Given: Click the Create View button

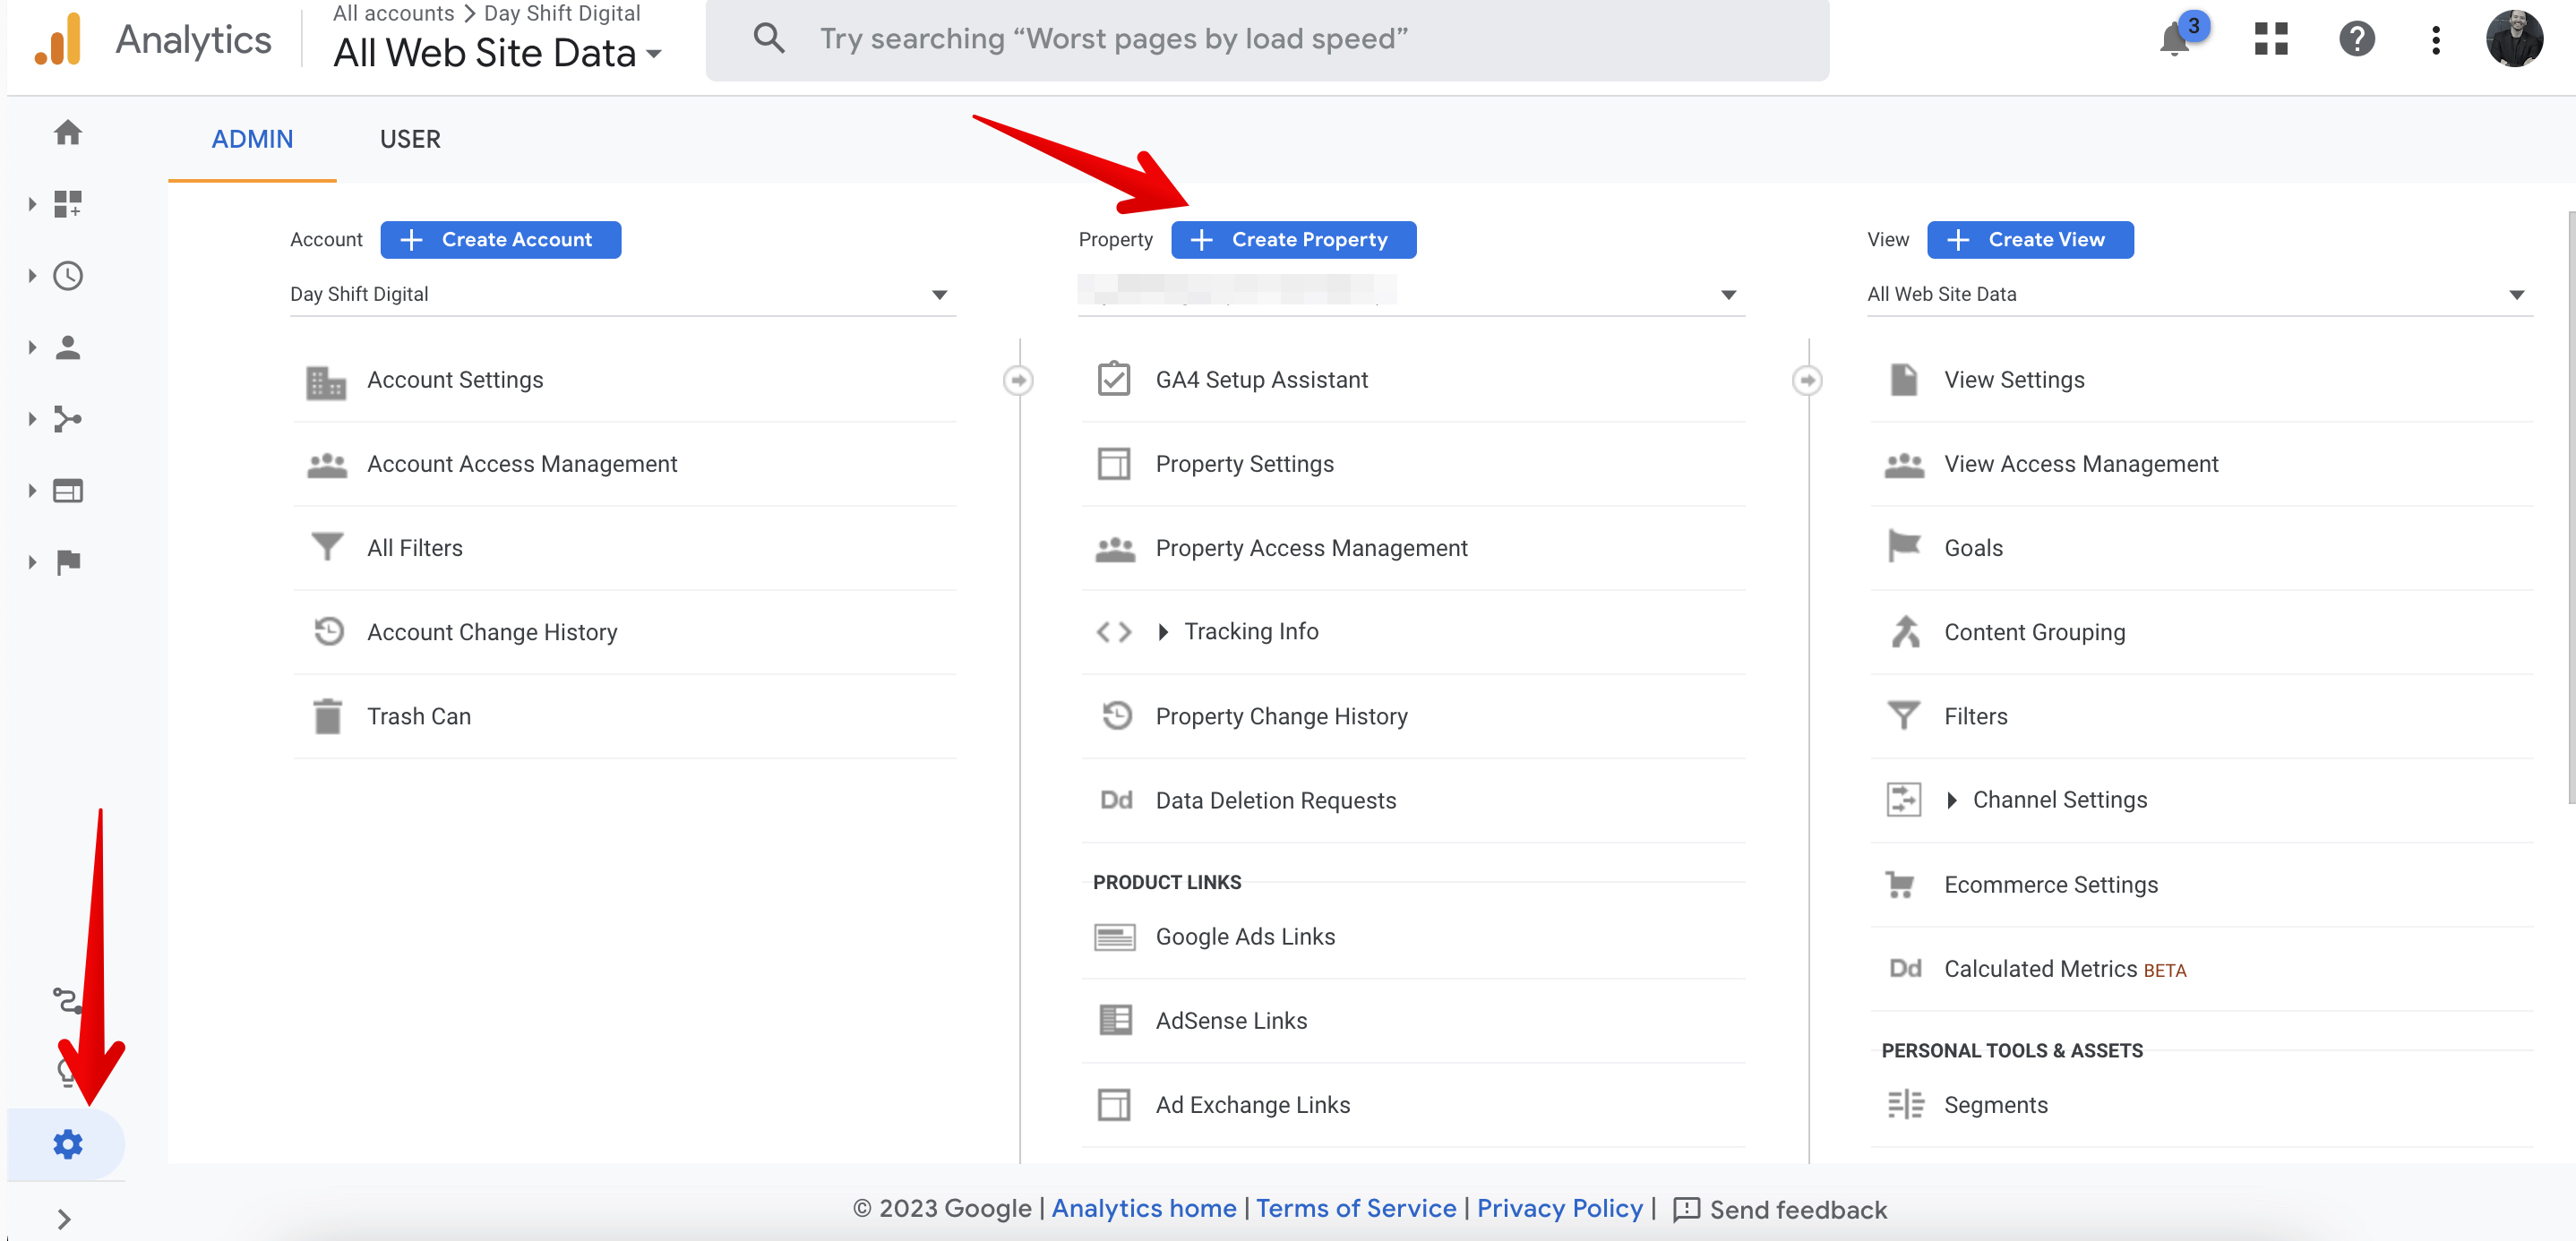Looking at the screenshot, I should [x=2030, y=239].
